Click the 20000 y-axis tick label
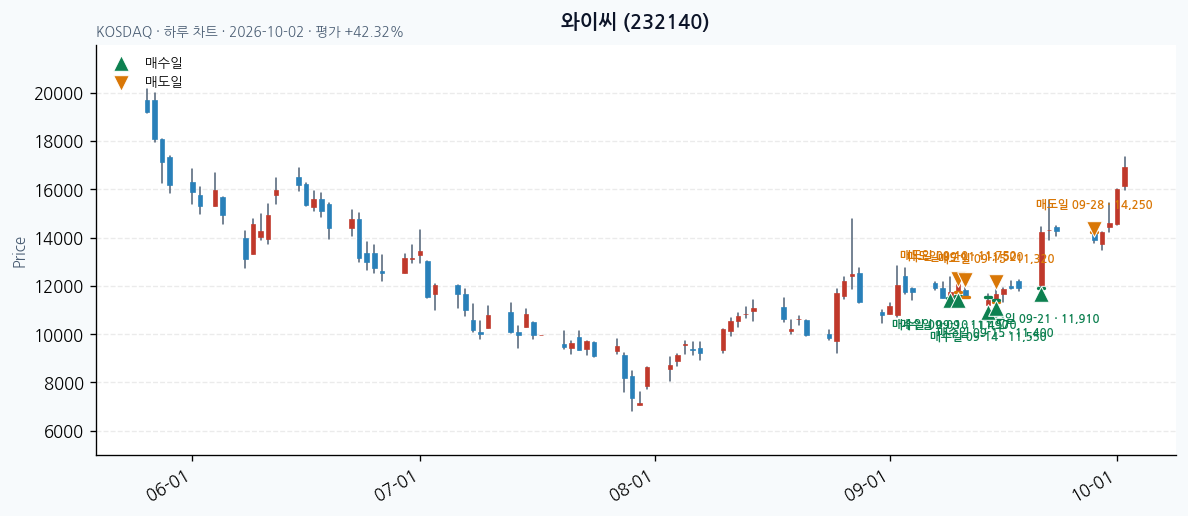This screenshot has height=516, width=1188. 58,94
